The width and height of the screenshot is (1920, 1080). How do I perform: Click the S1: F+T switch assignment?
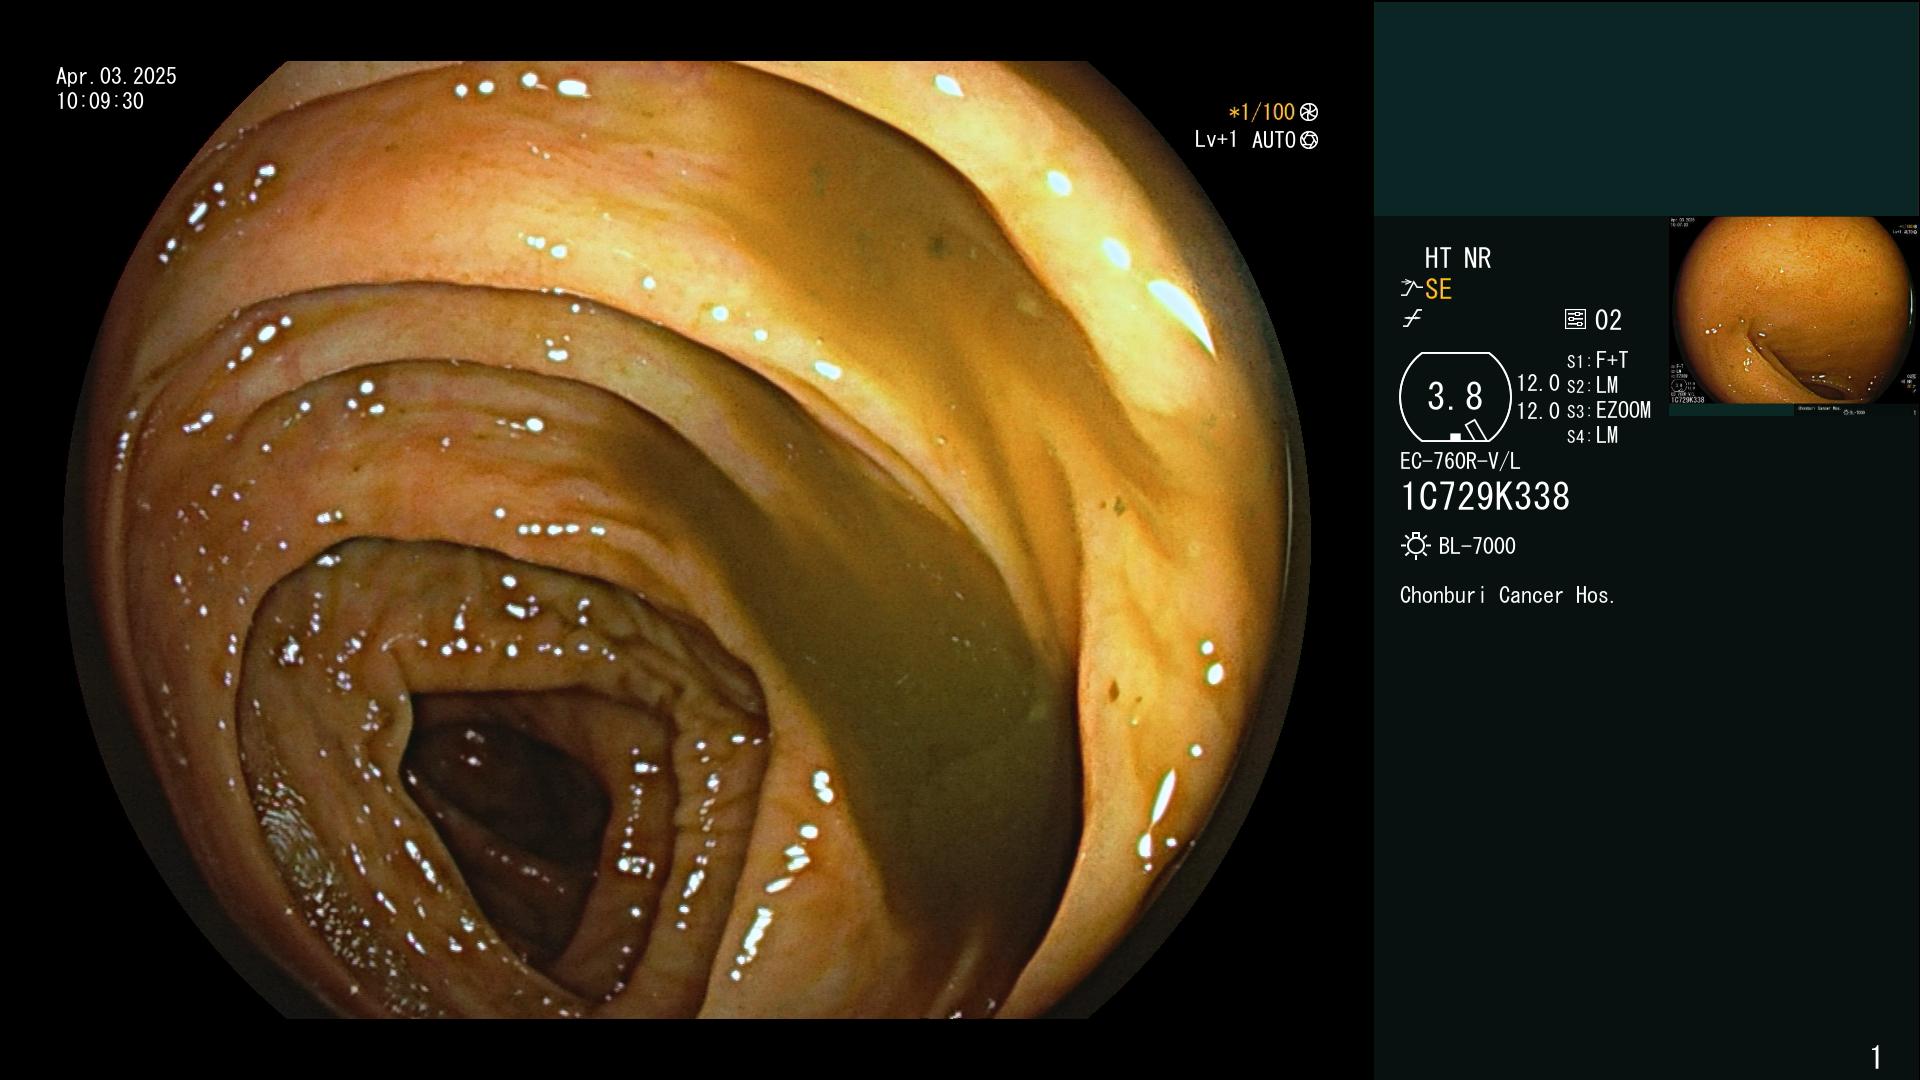(1597, 360)
